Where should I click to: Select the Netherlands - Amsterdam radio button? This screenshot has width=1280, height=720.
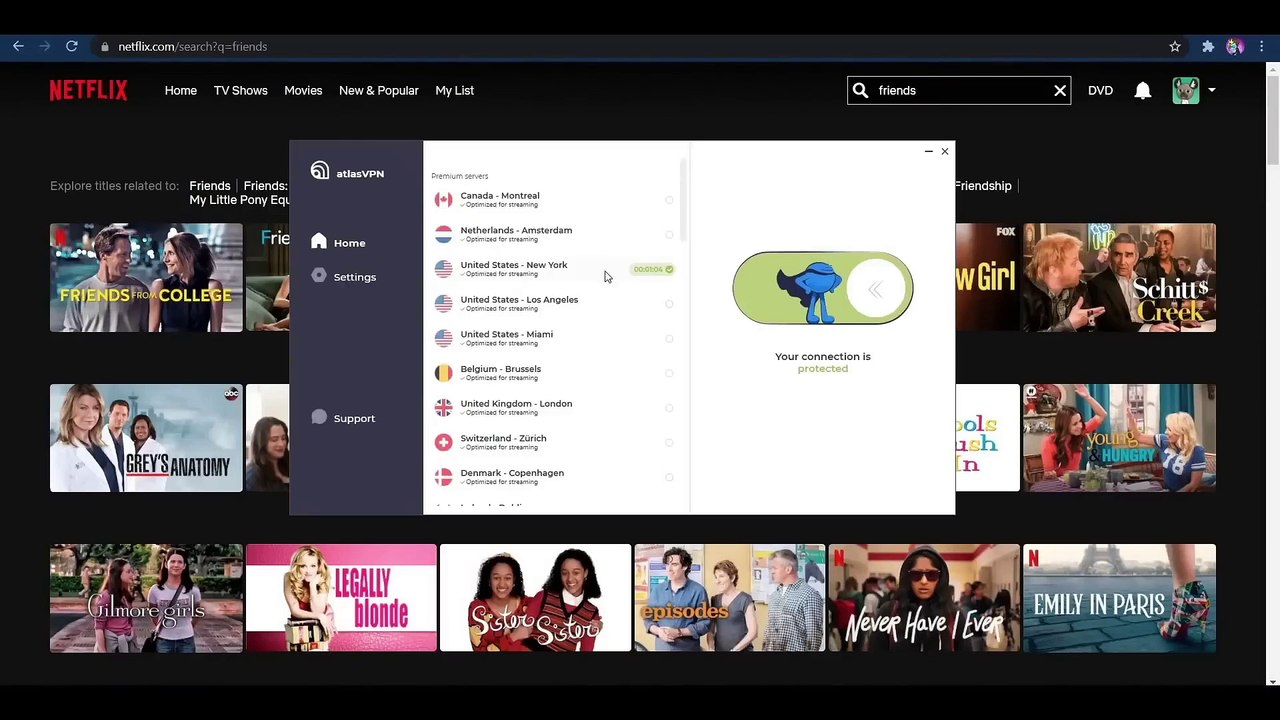point(669,234)
